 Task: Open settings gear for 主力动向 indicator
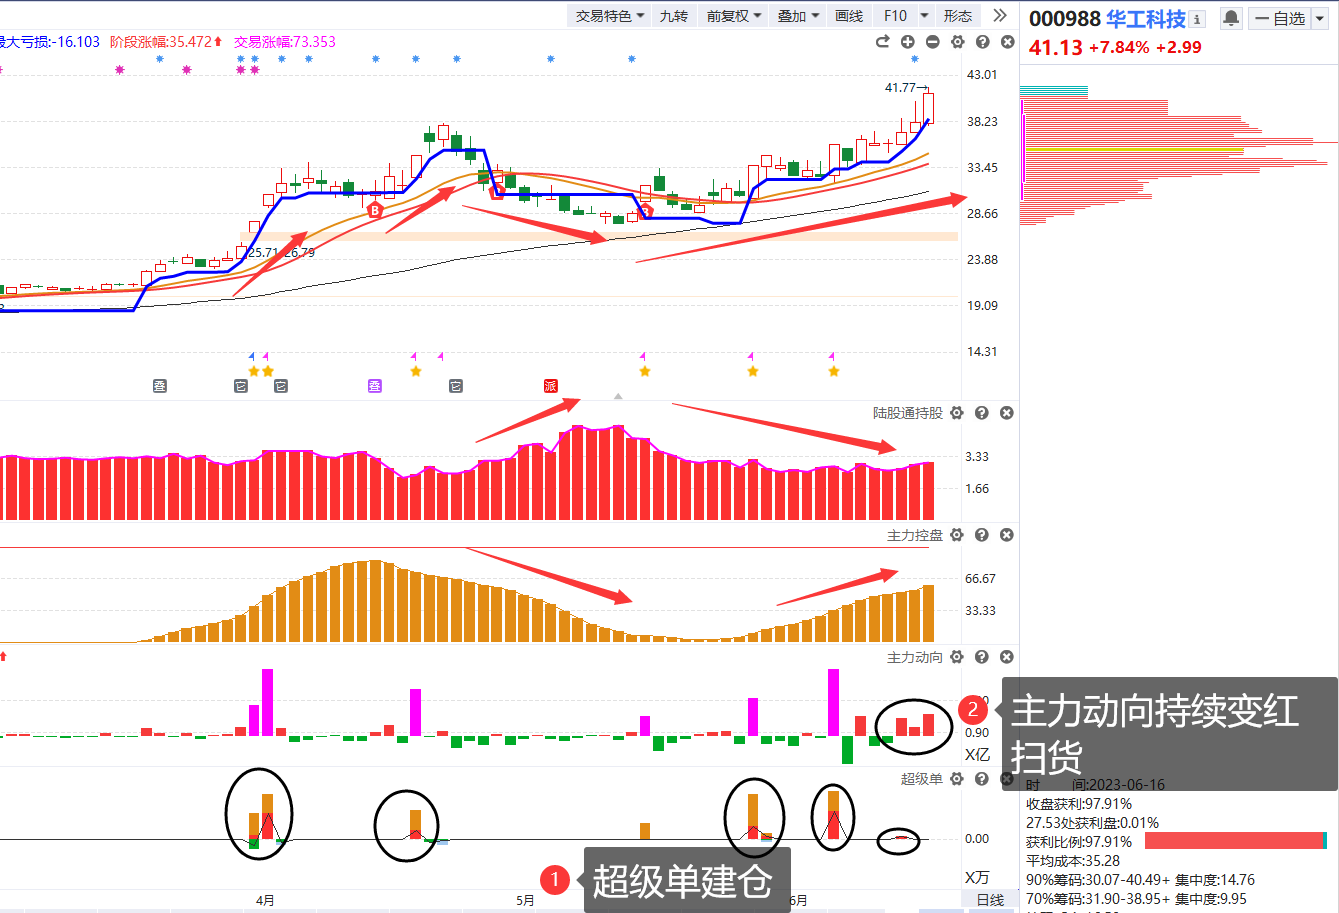(957, 657)
